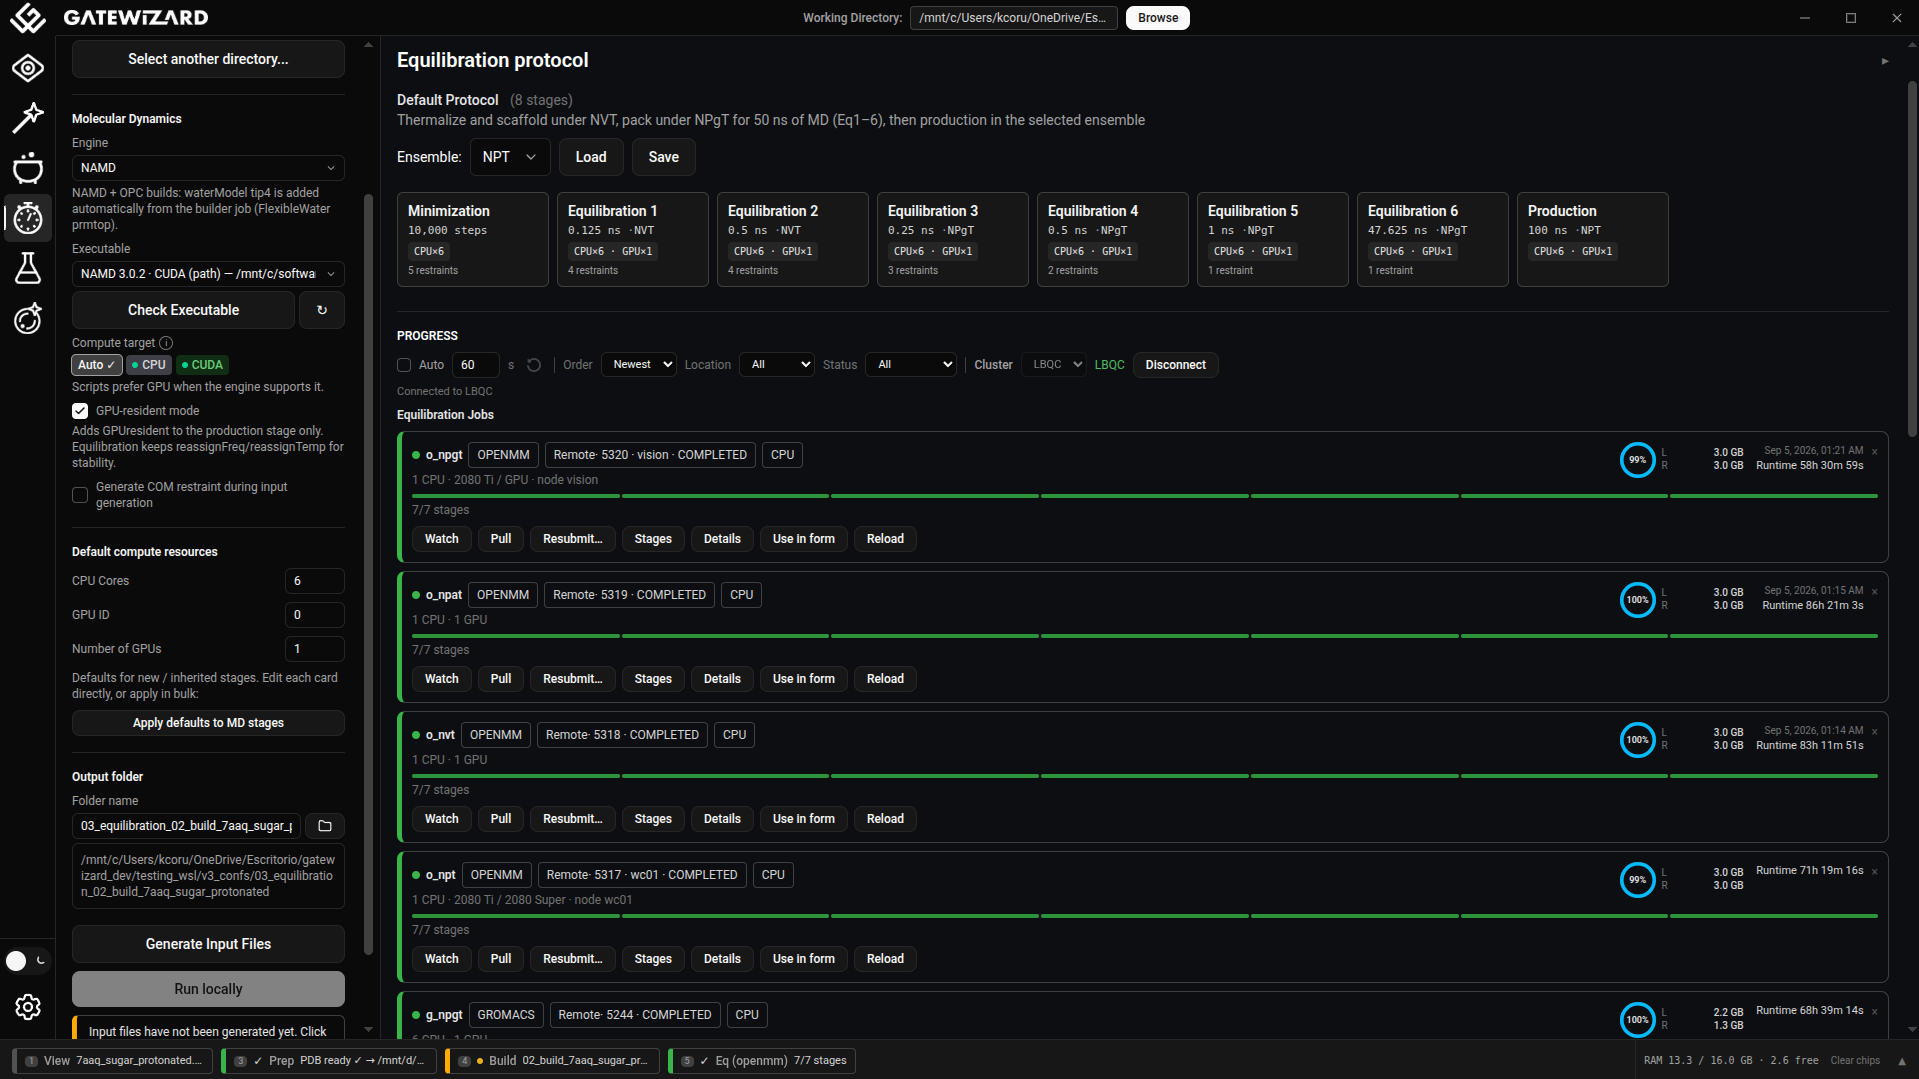Enable Generate COM restraint checkbox
Image resolution: width=1919 pixels, height=1079 pixels.
pos(80,495)
